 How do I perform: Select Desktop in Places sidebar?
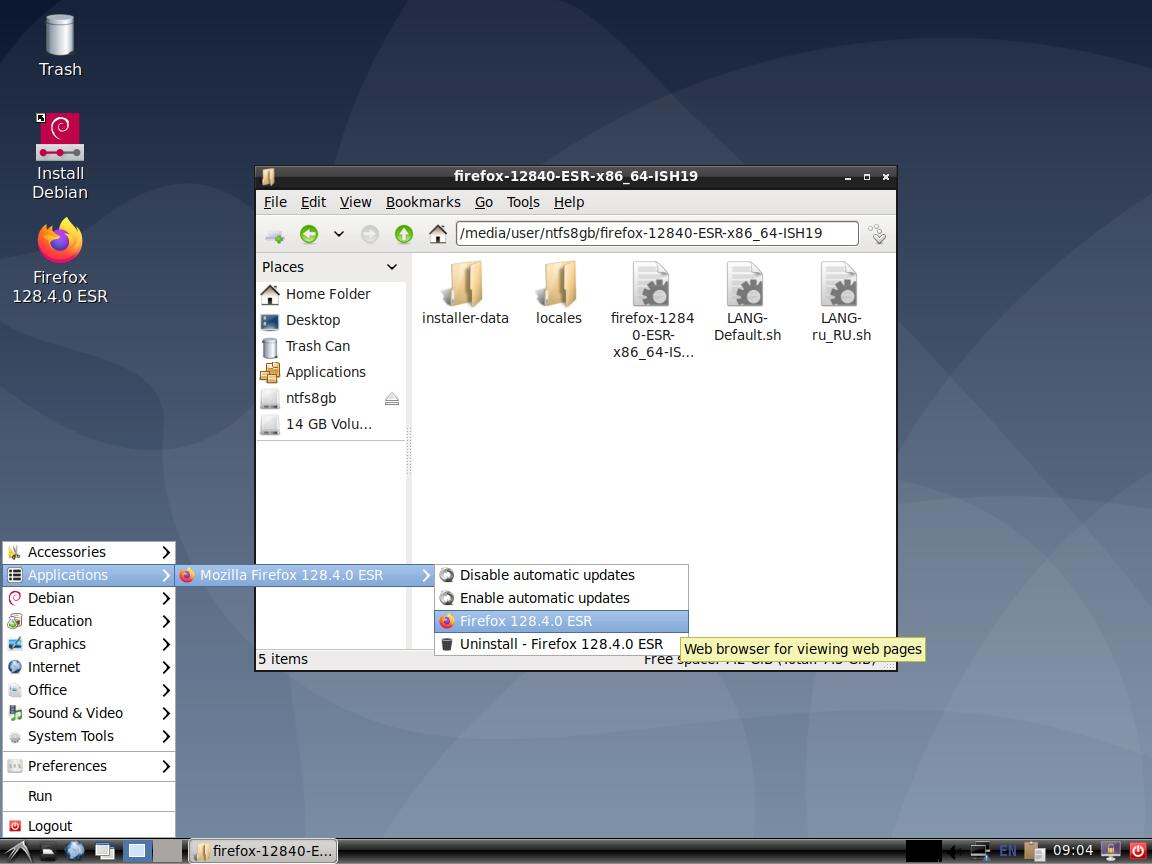click(x=331, y=320)
